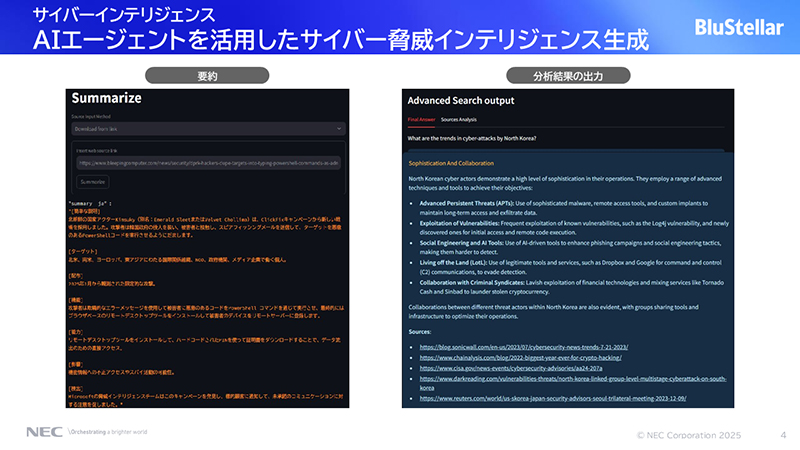The height and width of the screenshot is (450, 800).
Task: Click the dropdown chevron beside Download from link
Action: pos(340,129)
